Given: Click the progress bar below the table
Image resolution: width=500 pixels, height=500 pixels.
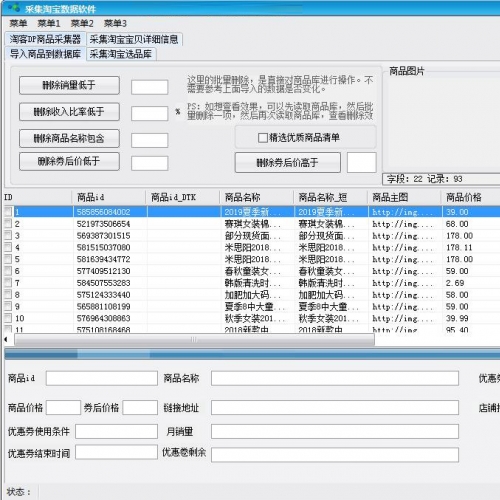Looking at the screenshot, I should point(252,354).
